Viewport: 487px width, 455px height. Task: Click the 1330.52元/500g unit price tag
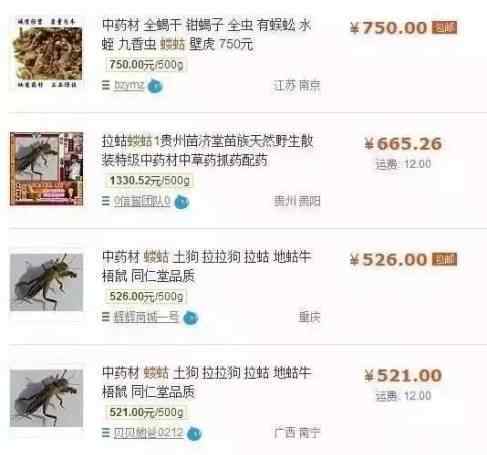pos(149,181)
